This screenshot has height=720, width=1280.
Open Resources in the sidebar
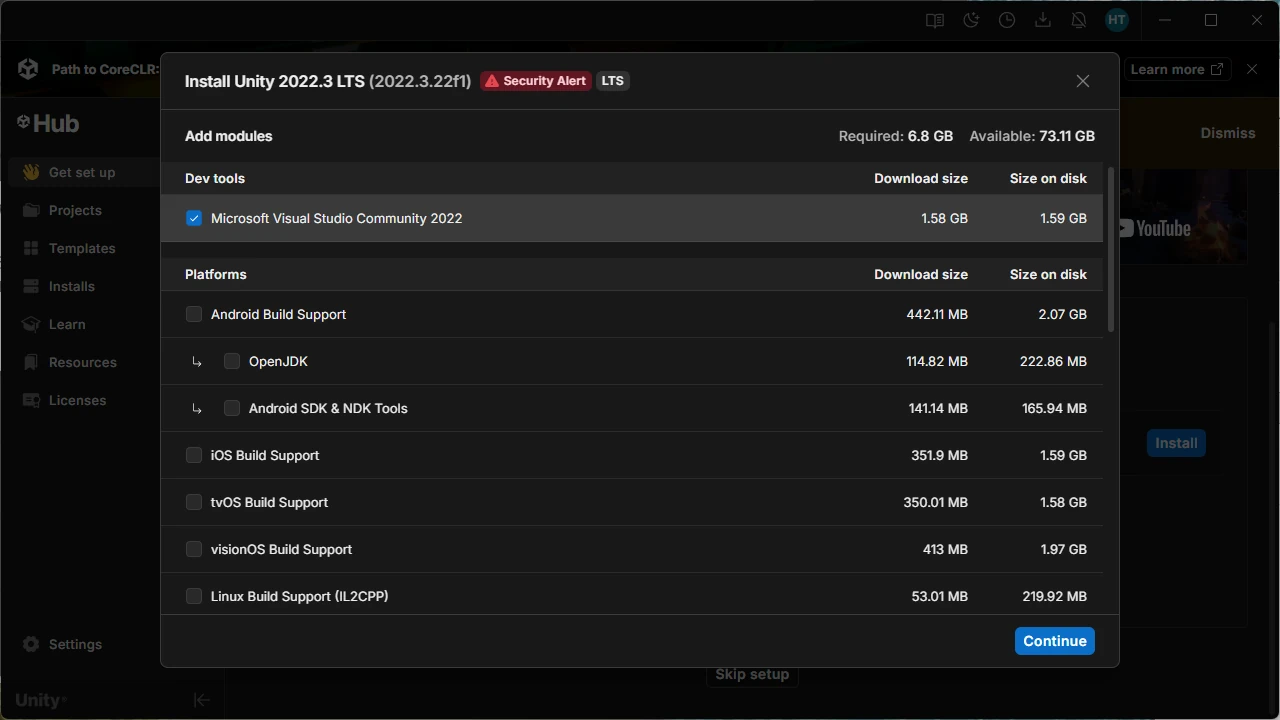[x=83, y=362]
